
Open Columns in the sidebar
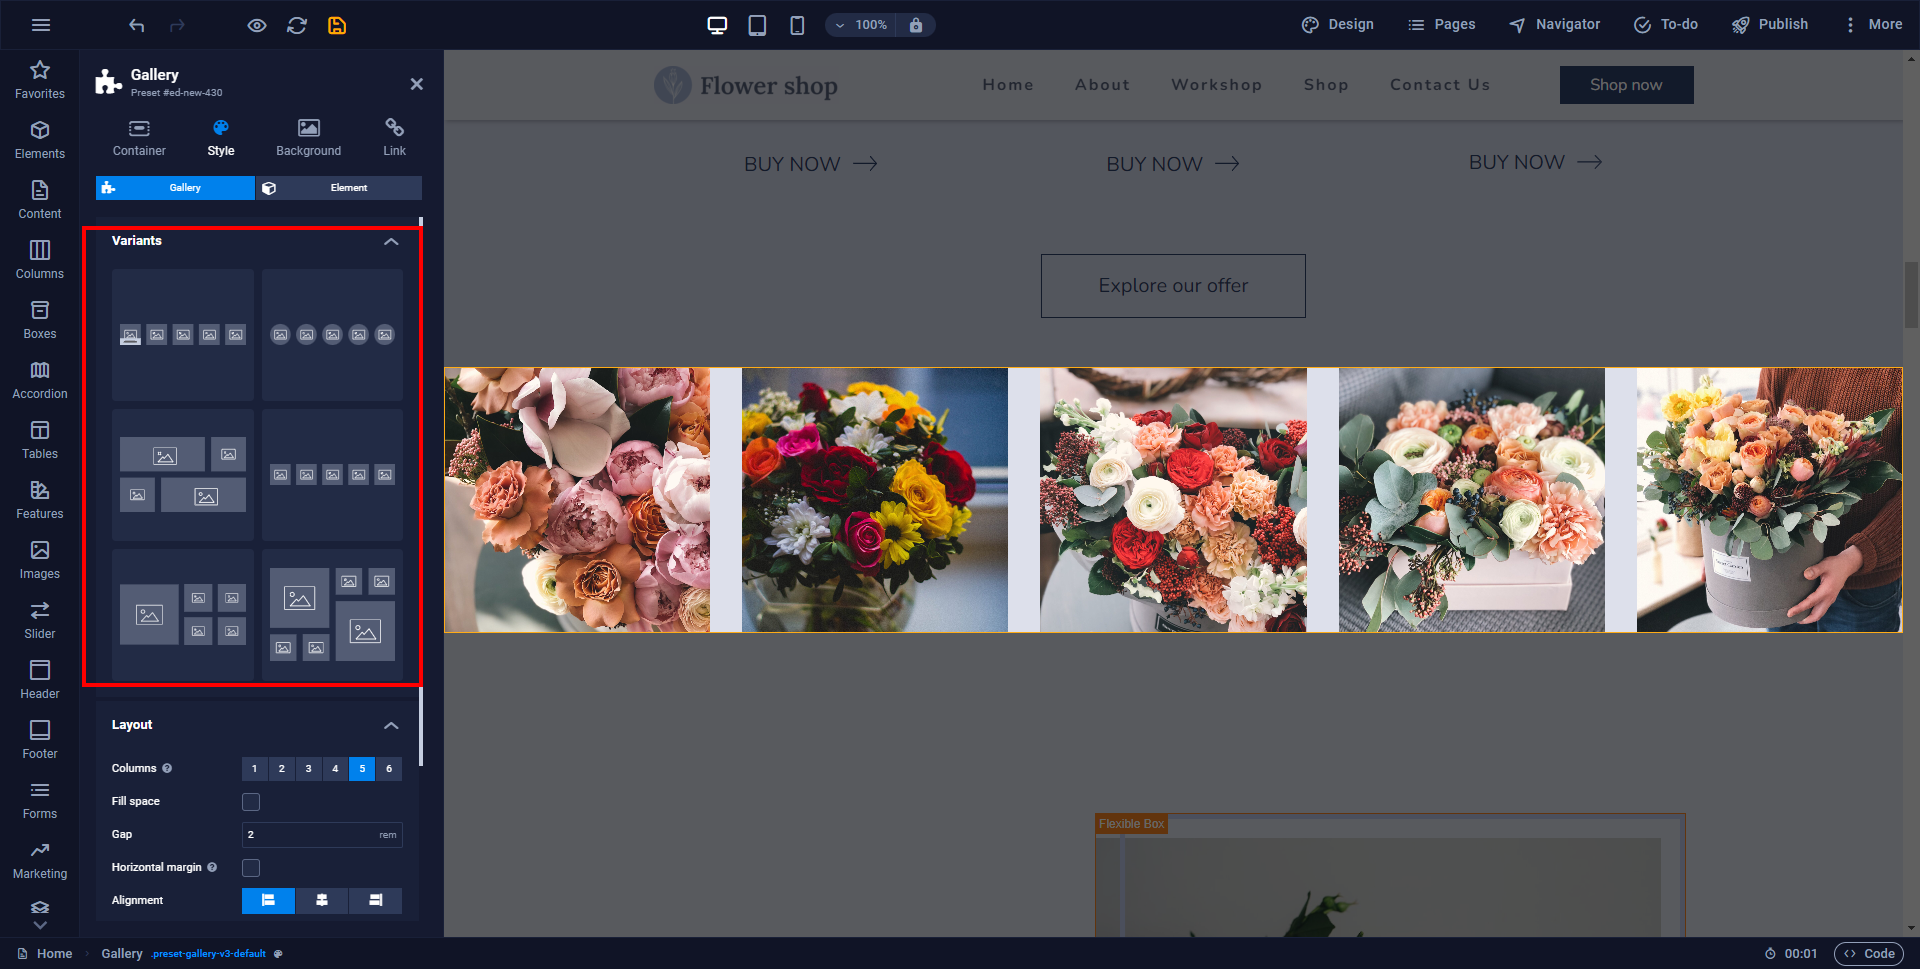(x=40, y=260)
